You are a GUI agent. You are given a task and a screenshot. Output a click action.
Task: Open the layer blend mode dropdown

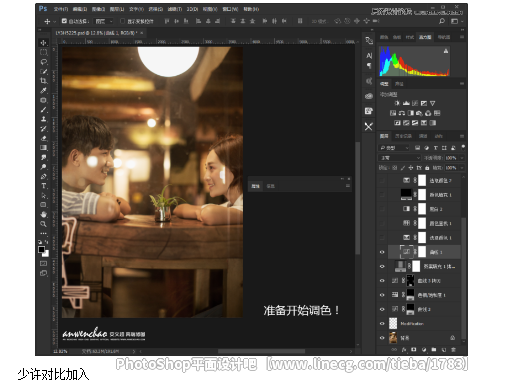(x=399, y=158)
